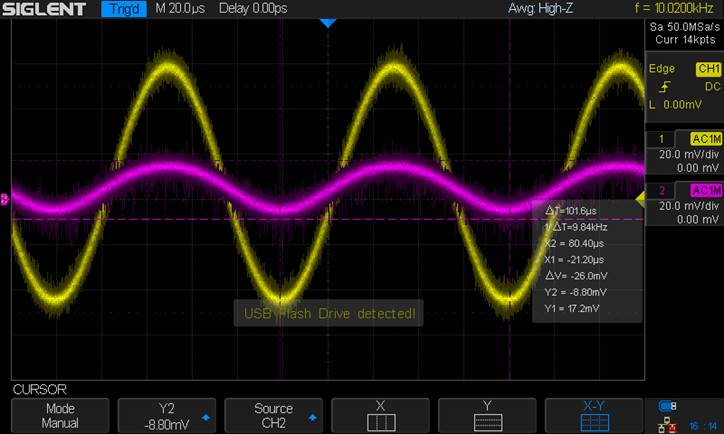
Task: Click the M 20.0µs timebase readout
Action: click(180, 8)
